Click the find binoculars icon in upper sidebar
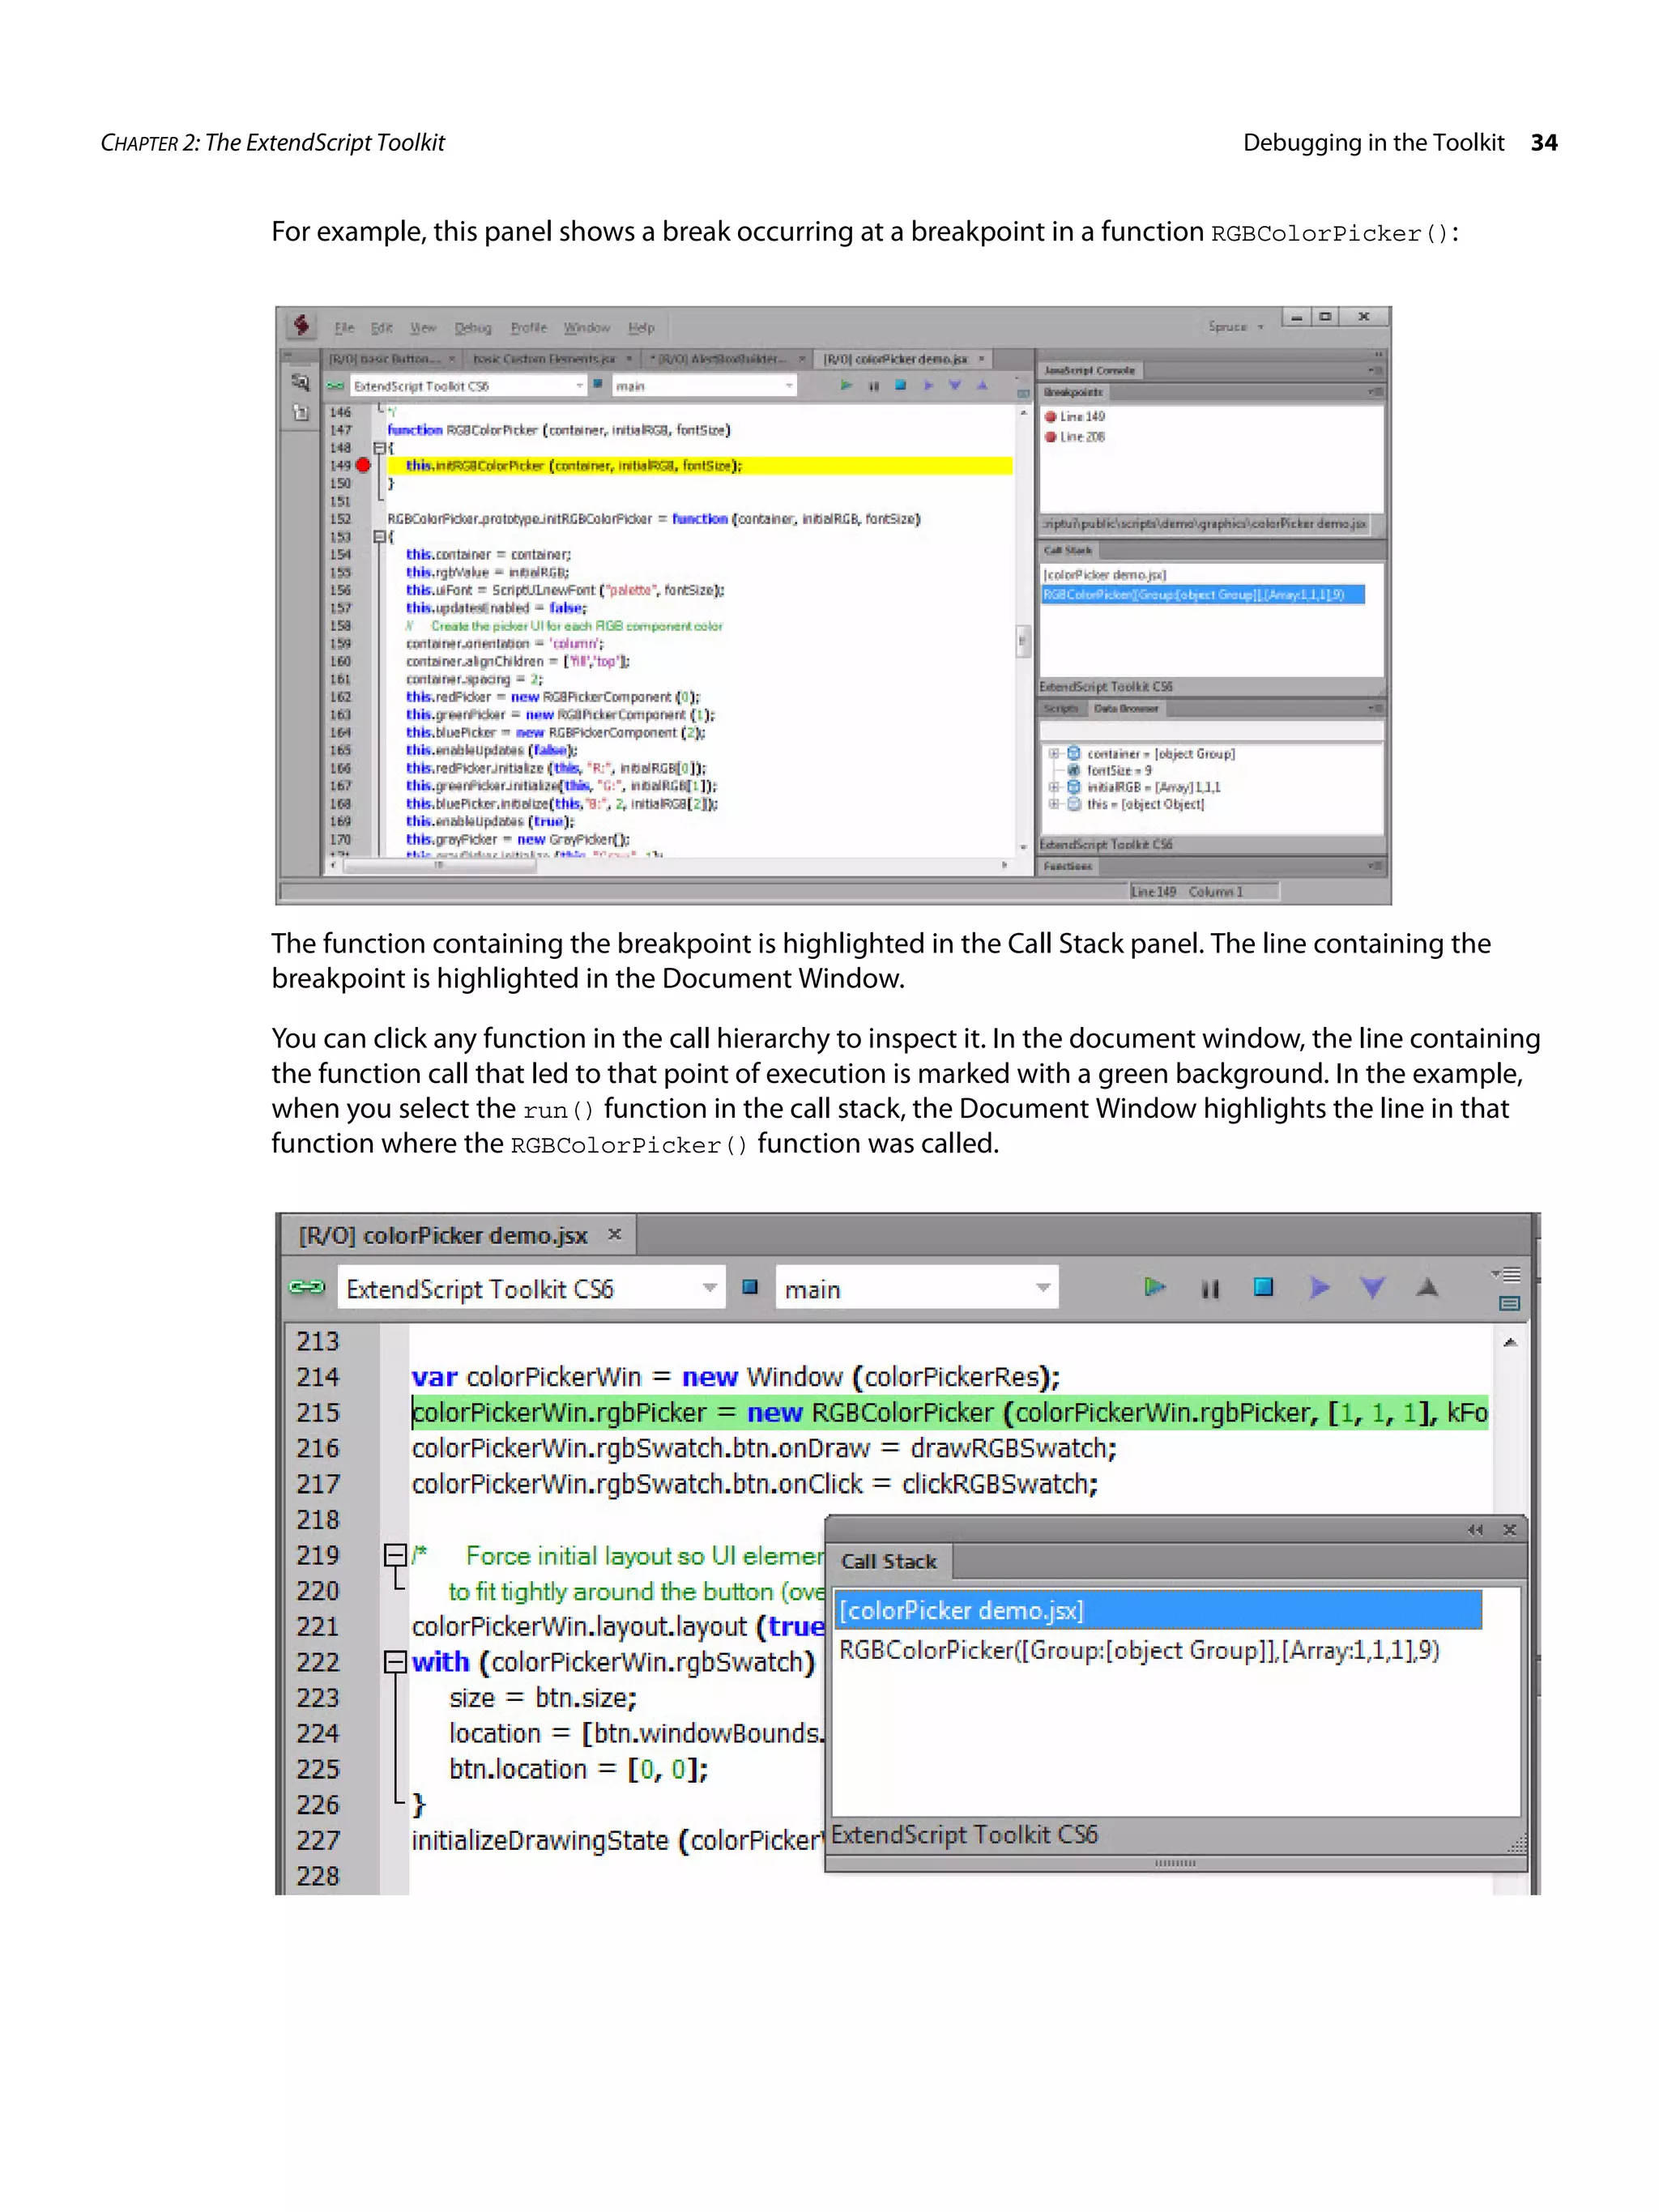This screenshot has height=2212, width=1659. tap(300, 382)
